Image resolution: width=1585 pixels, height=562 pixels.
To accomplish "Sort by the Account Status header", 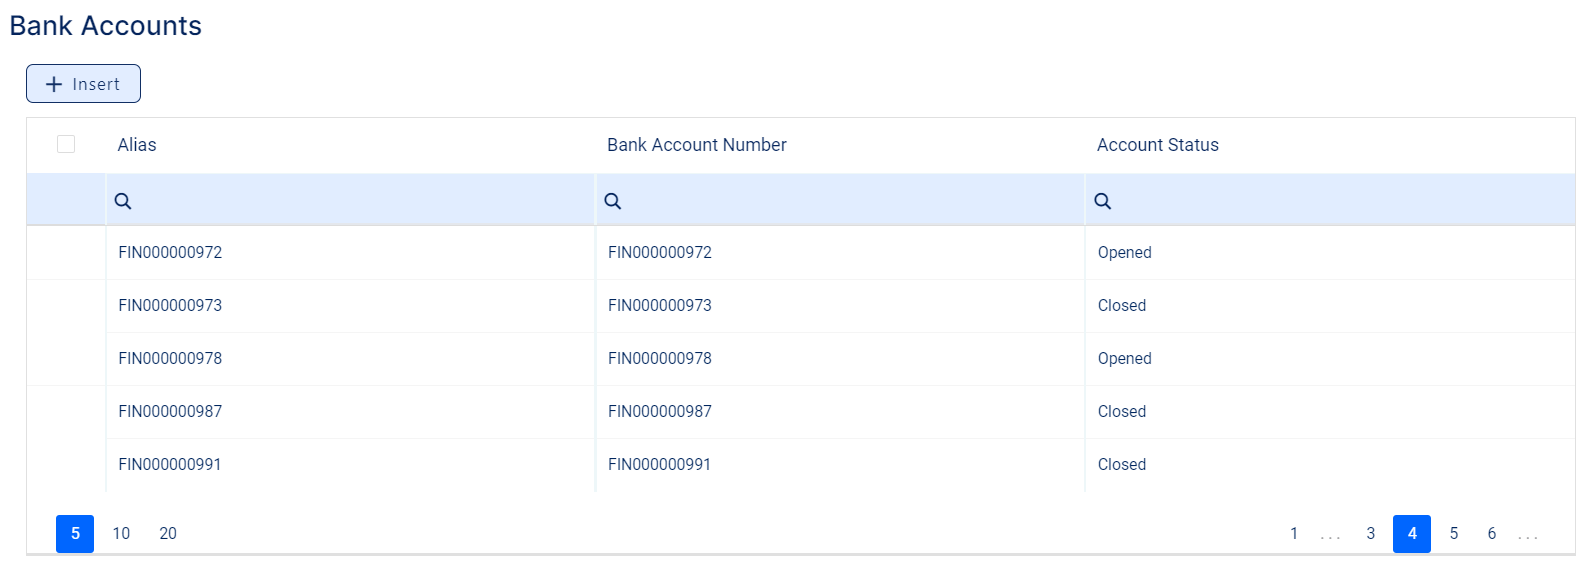I will click(x=1157, y=145).
